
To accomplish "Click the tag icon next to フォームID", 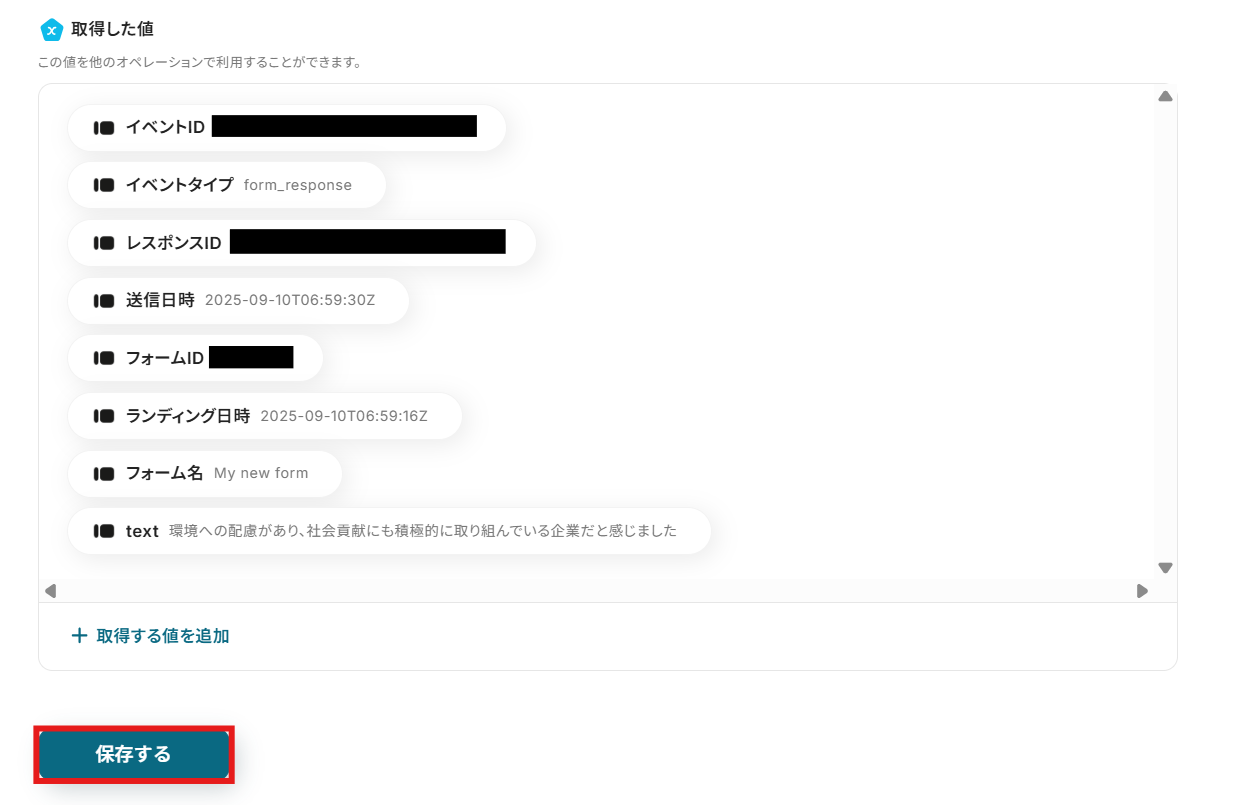I will (104, 358).
